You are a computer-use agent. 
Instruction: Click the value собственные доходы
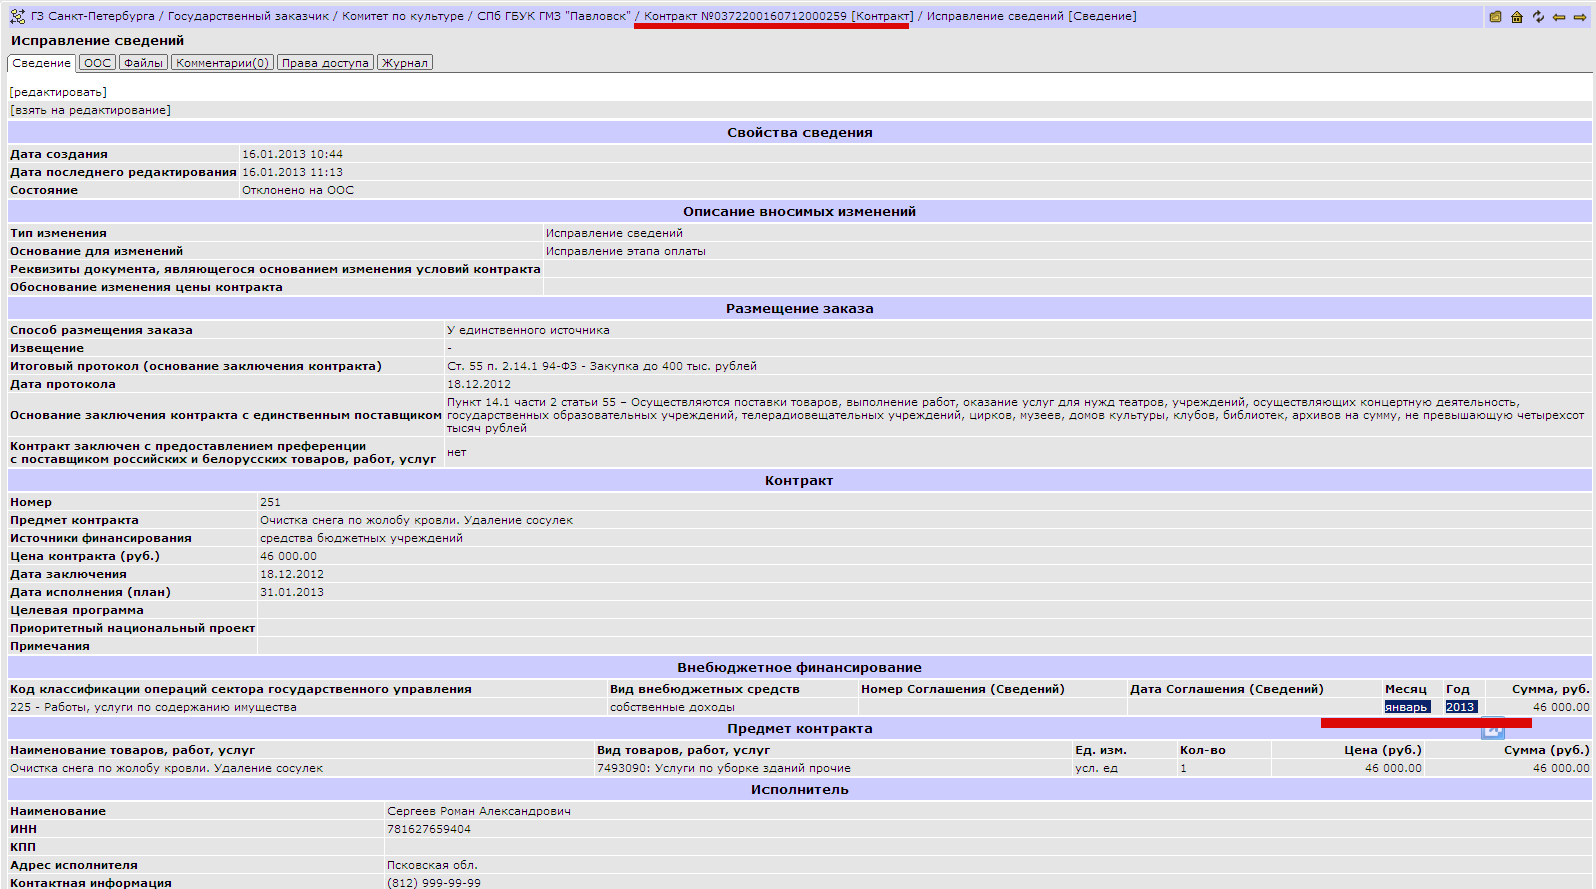pyautogui.click(x=672, y=707)
